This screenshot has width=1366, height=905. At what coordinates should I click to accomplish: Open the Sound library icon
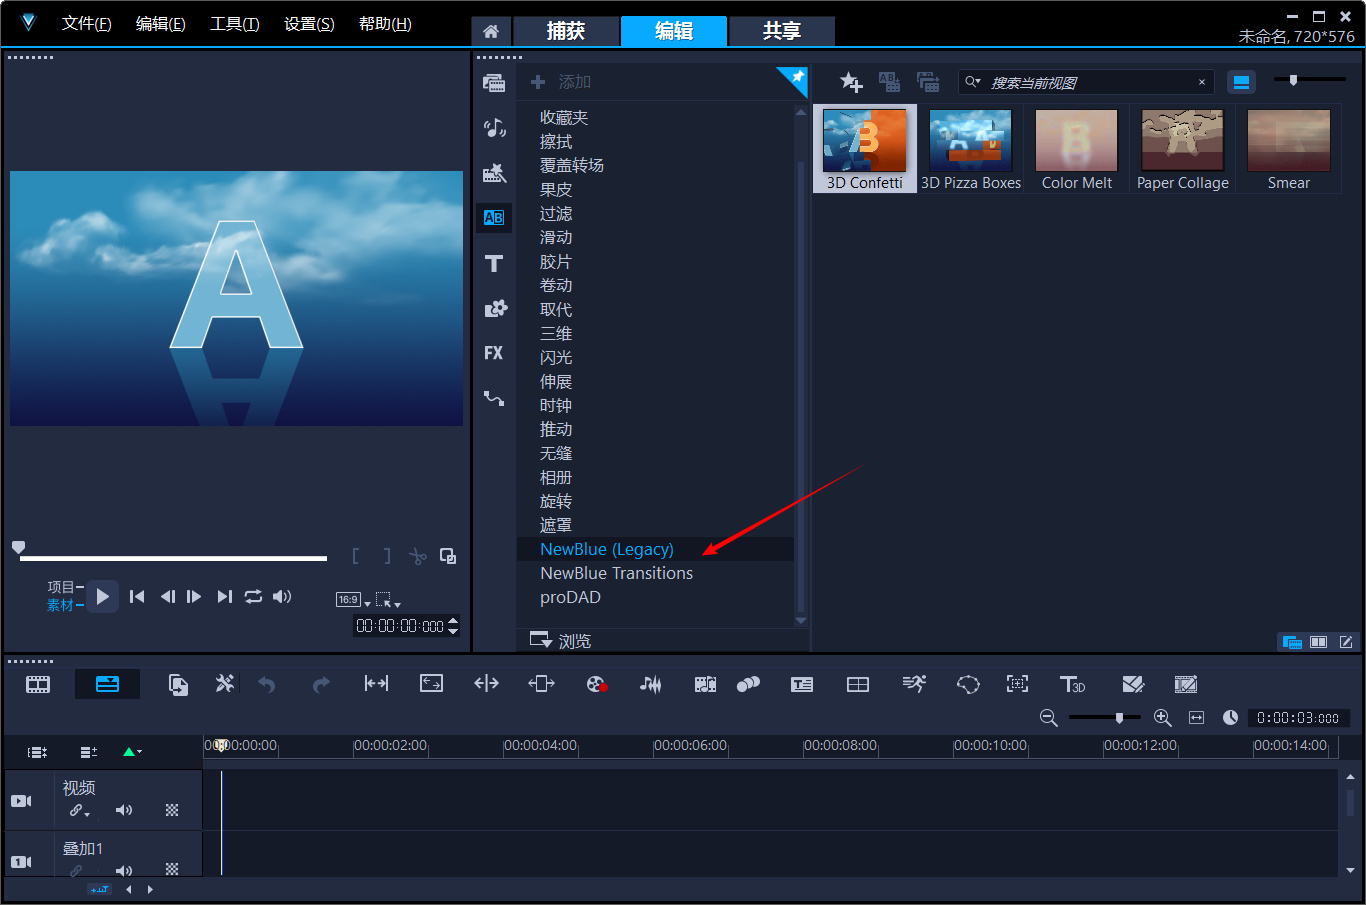[494, 128]
